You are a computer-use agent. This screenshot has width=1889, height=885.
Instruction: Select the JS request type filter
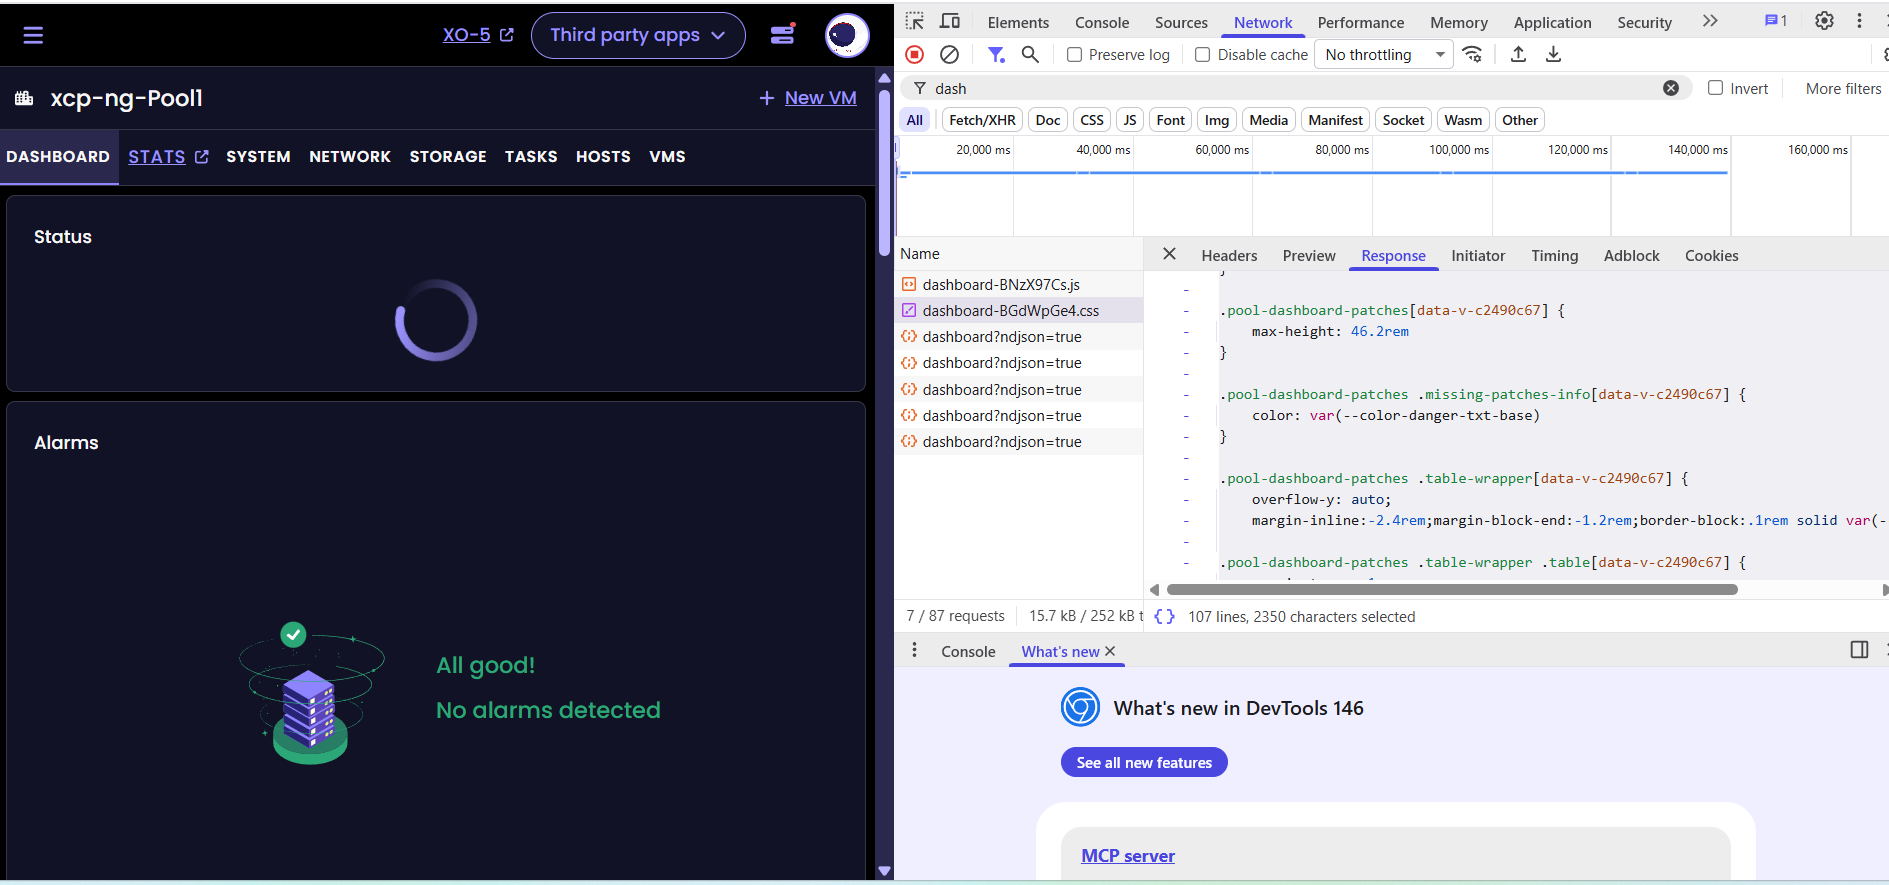pyautogui.click(x=1130, y=120)
